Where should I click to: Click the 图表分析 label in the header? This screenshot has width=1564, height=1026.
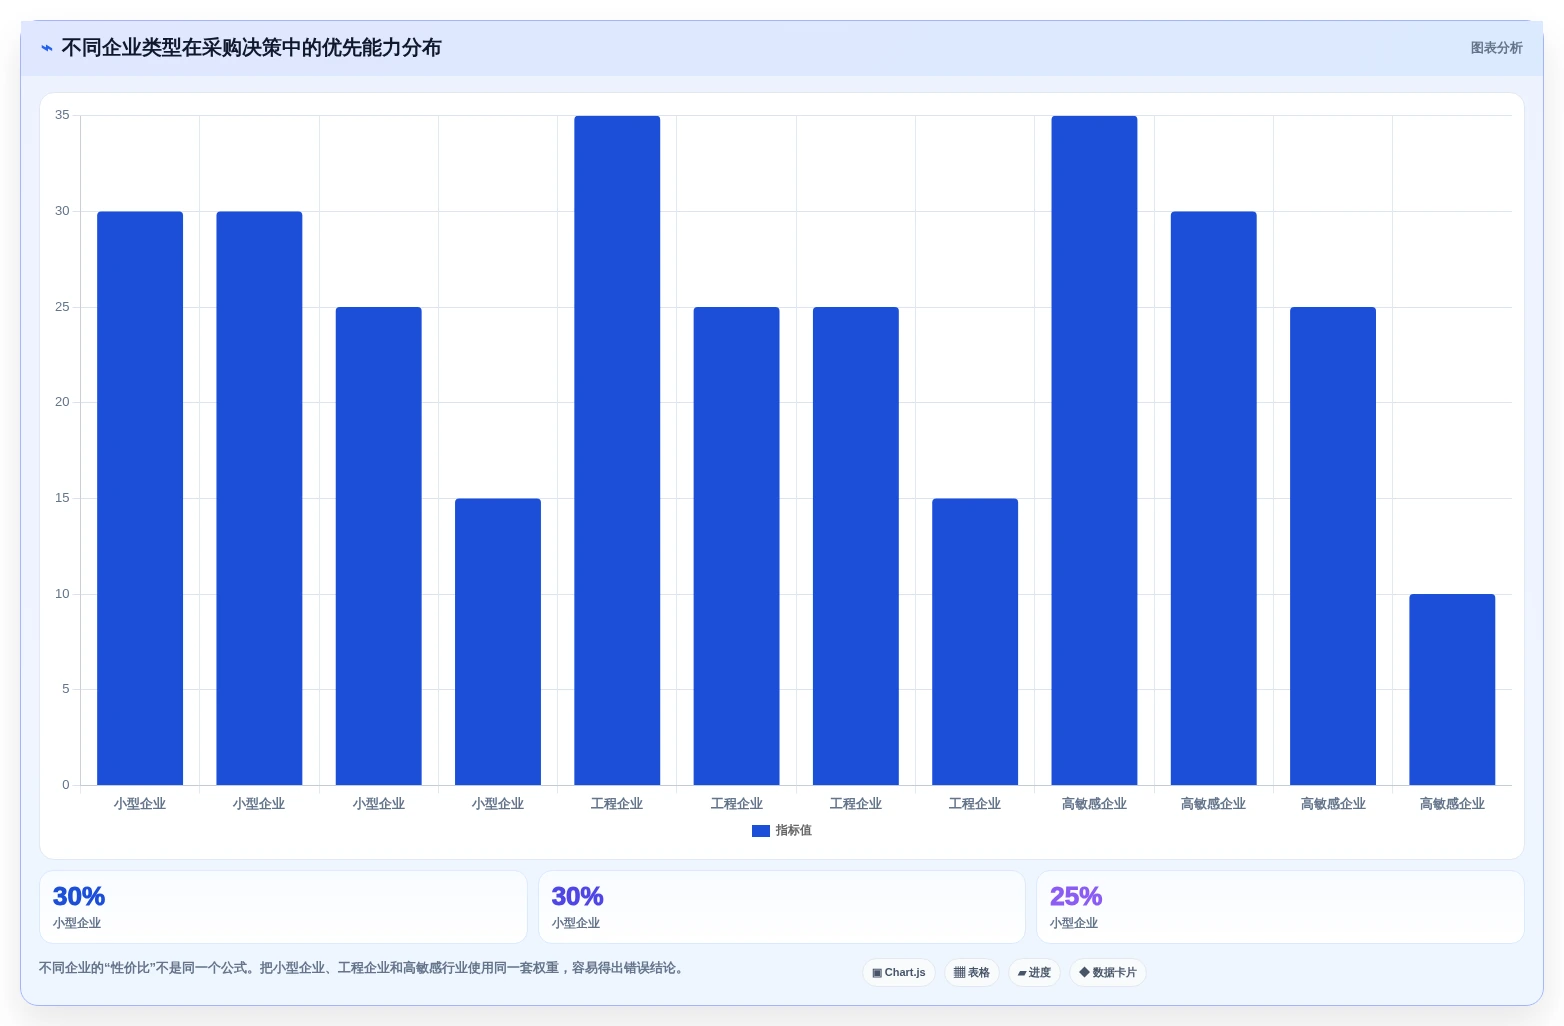[1496, 48]
